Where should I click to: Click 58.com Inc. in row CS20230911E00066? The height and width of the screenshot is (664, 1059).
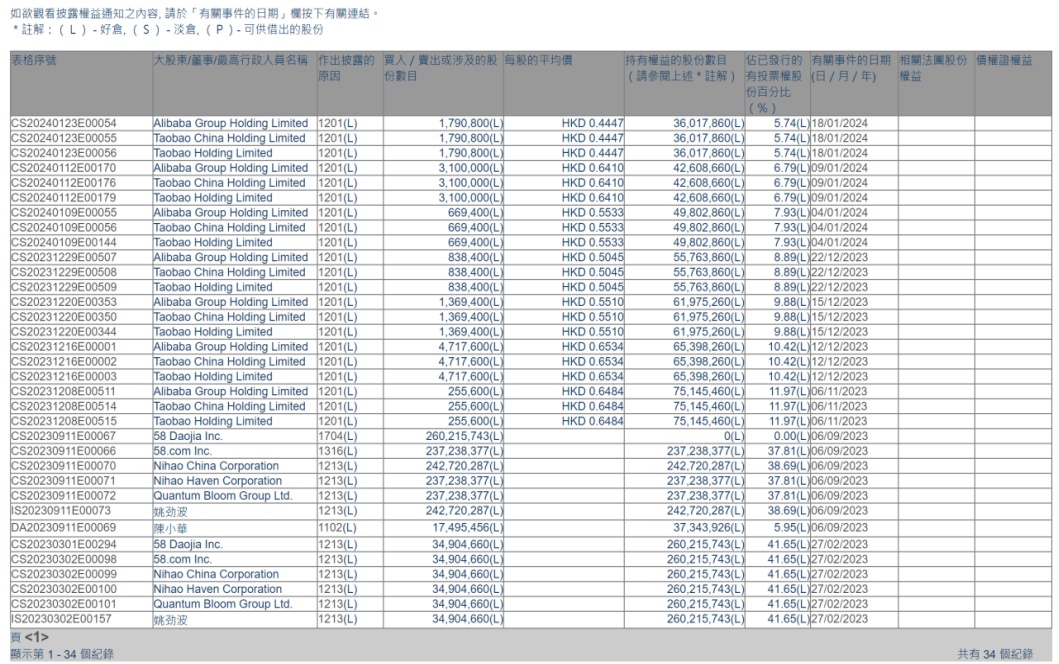182,451
